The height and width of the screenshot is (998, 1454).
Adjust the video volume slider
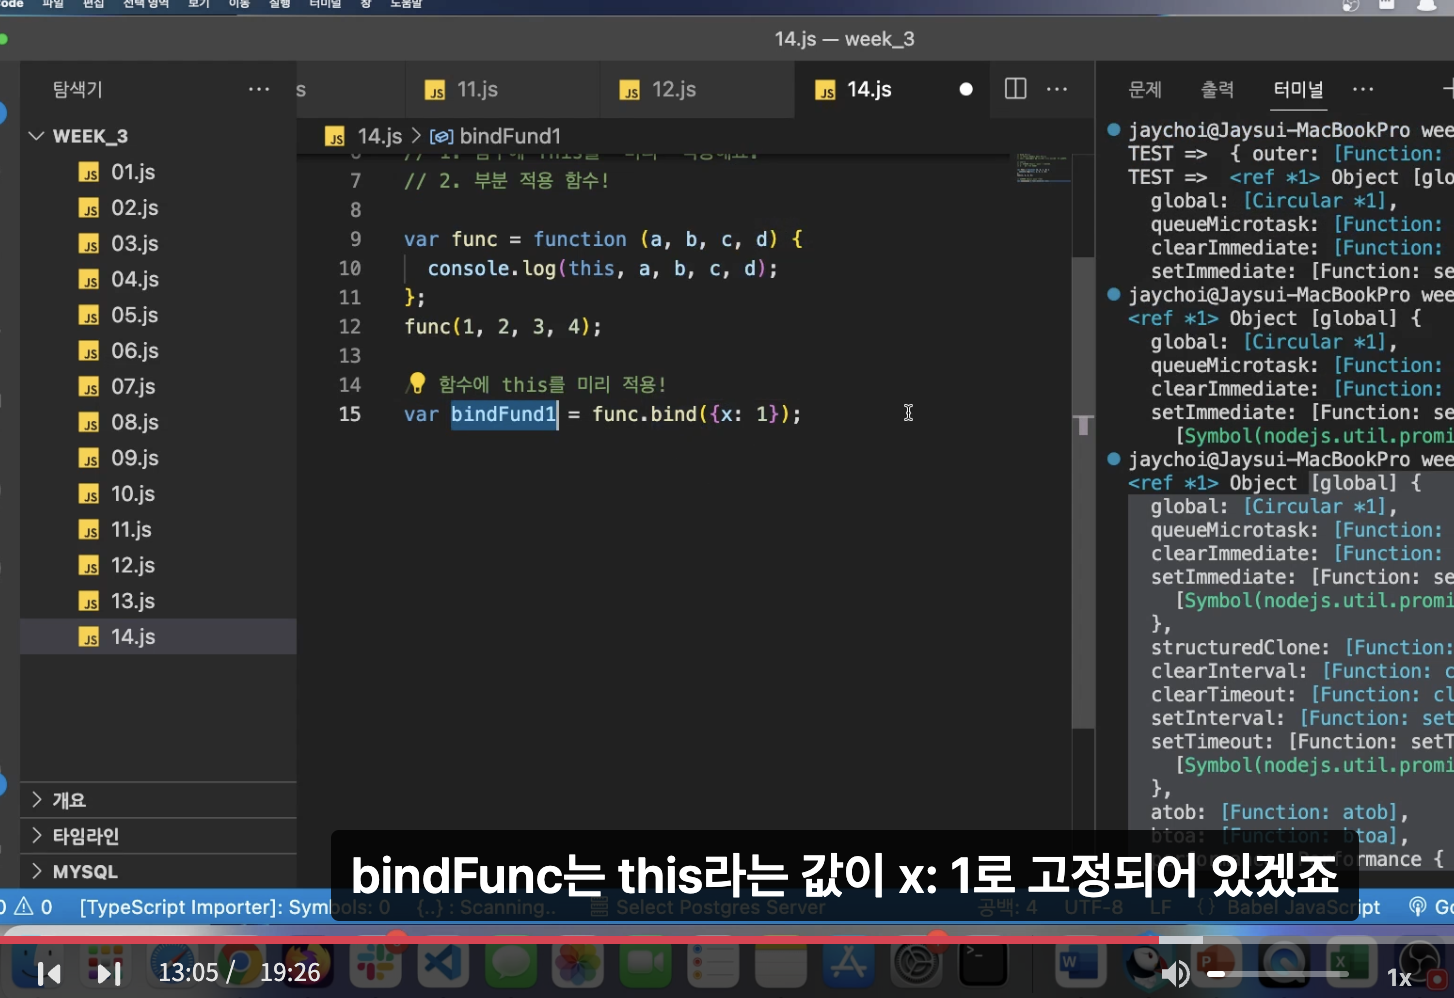1277,973
